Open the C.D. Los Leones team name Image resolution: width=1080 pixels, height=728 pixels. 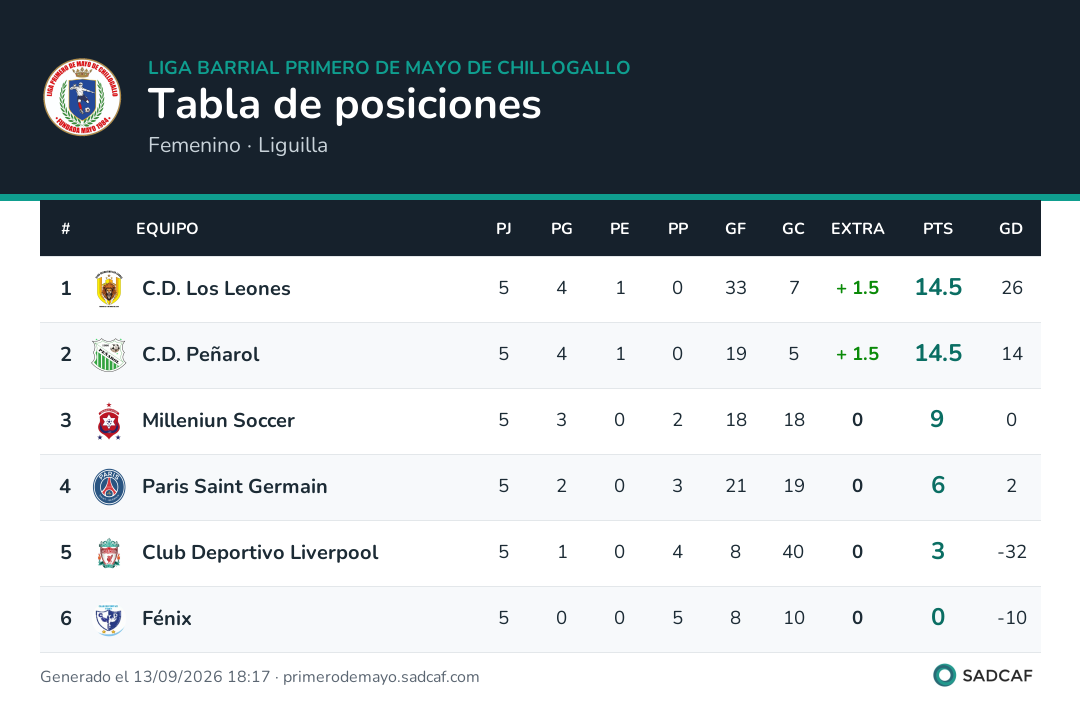[x=216, y=289]
